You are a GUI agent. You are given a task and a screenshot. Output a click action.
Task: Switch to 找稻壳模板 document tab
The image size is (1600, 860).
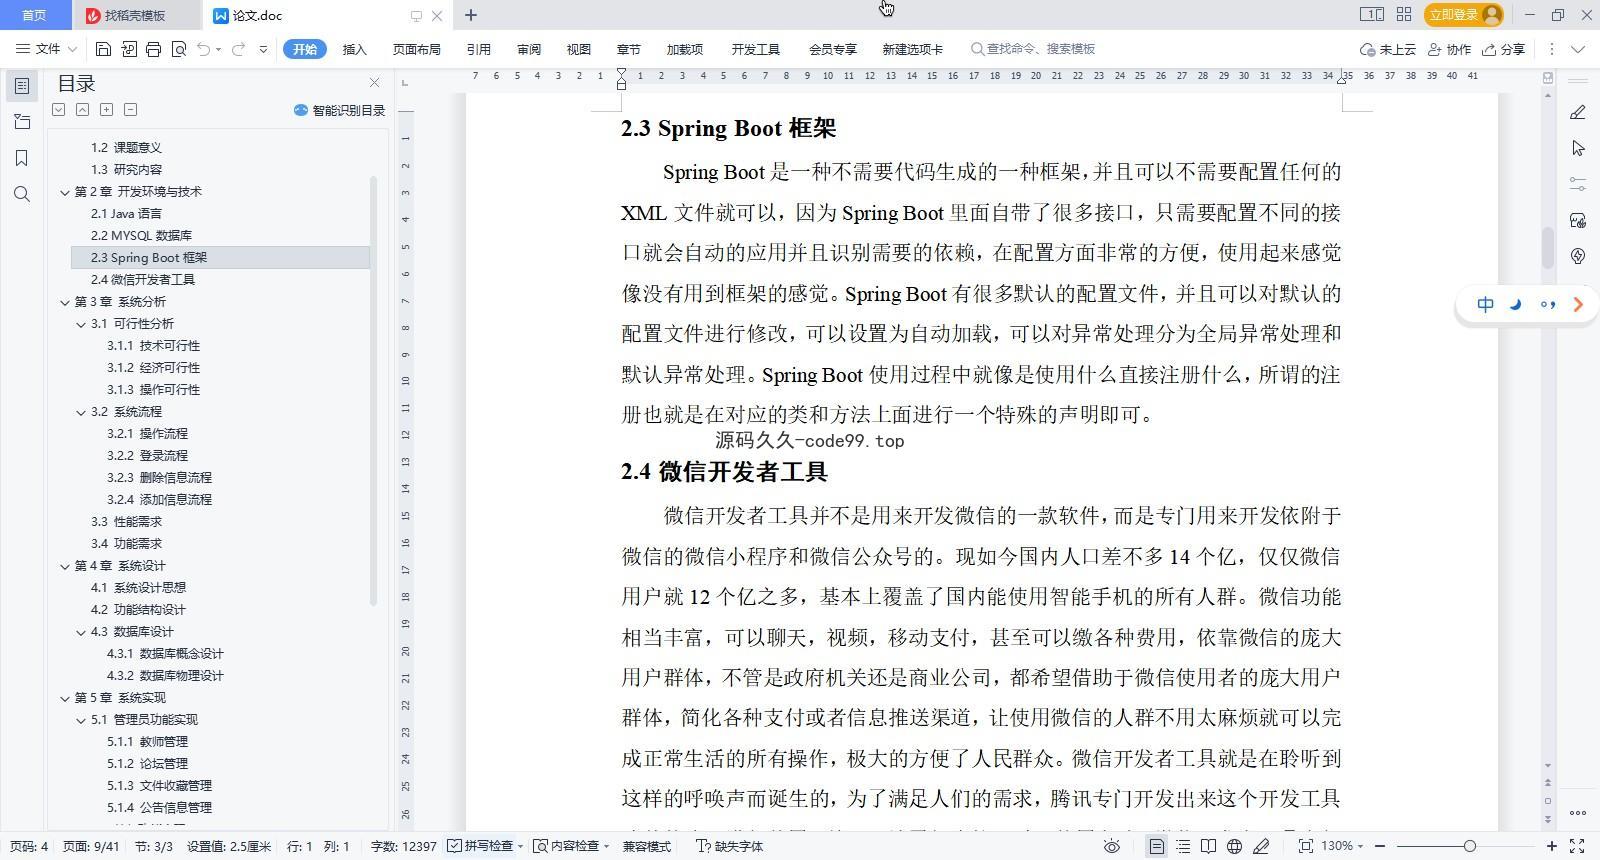click(x=135, y=15)
